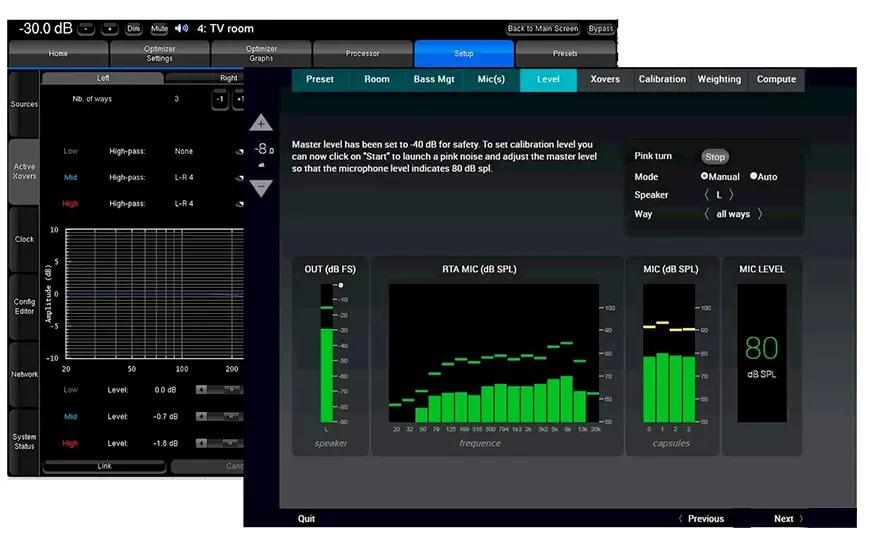The image size is (870, 556).
Task: Open the High high-pass filter dropdown
Action: pyautogui.click(x=239, y=204)
